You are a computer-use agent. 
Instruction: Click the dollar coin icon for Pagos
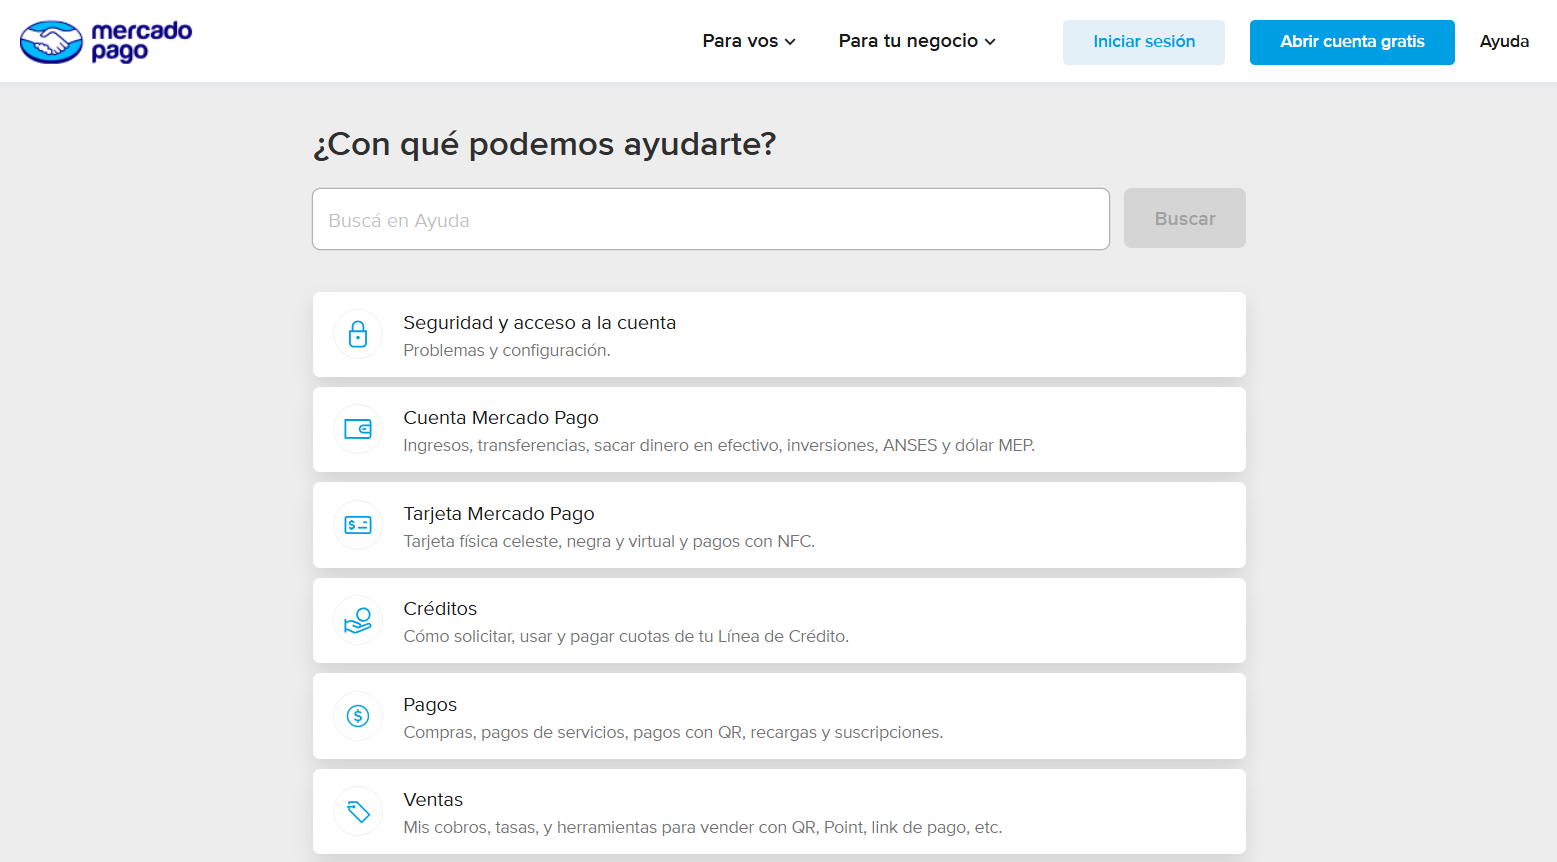point(358,716)
